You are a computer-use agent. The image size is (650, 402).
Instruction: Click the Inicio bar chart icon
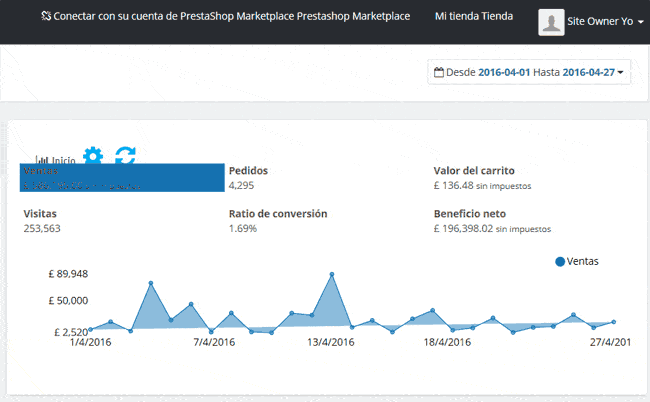(41, 160)
